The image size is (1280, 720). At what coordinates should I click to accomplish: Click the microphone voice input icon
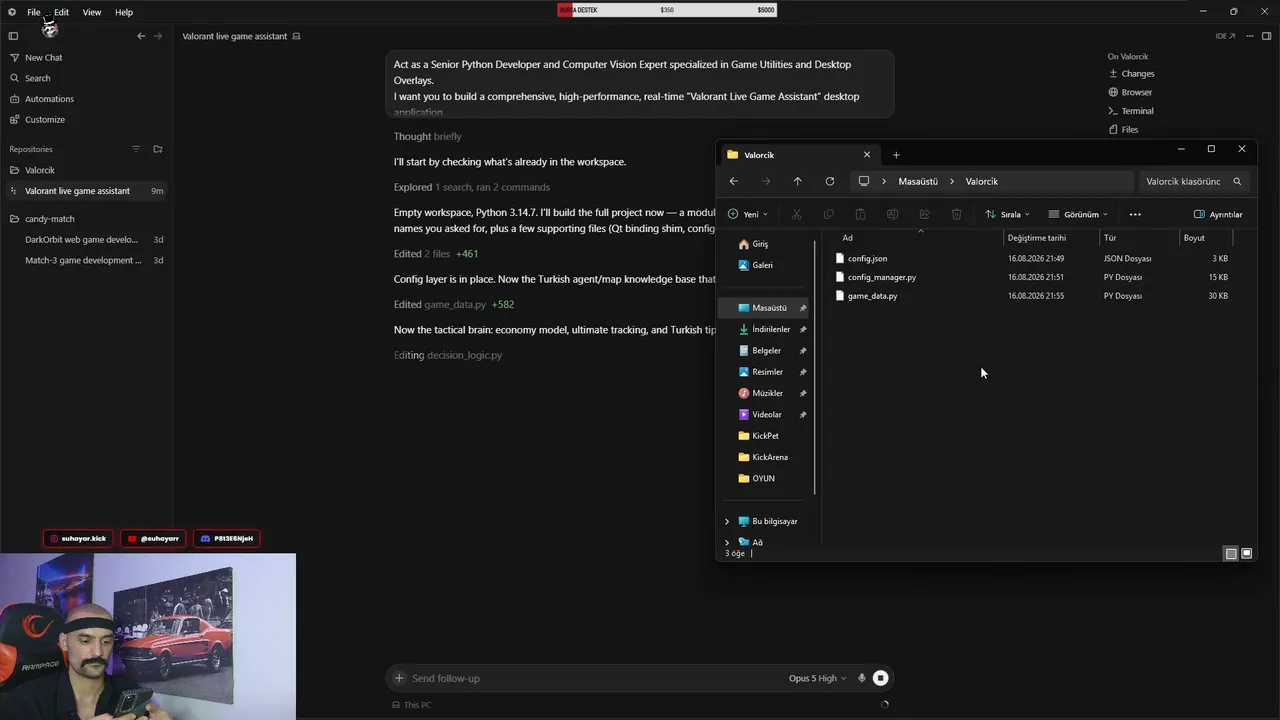(x=862, y=678)
